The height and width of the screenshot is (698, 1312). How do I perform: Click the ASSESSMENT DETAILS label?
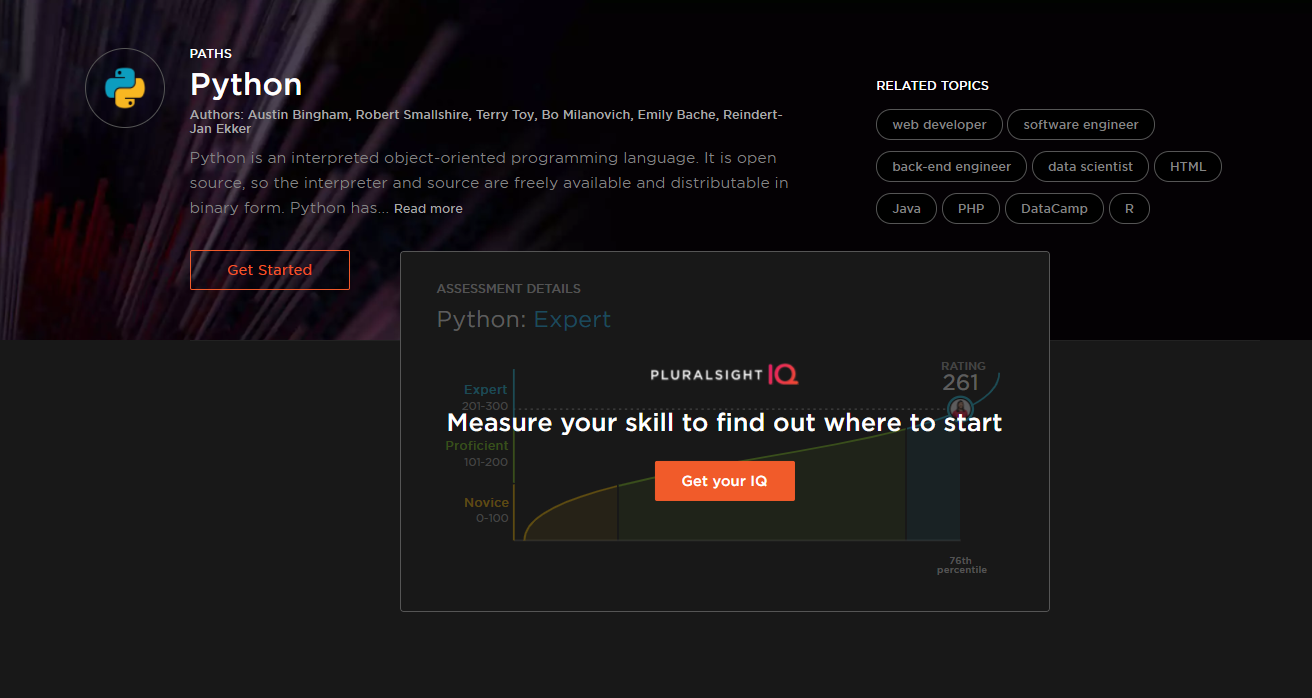pyautogui.click(x=509, y=289)
